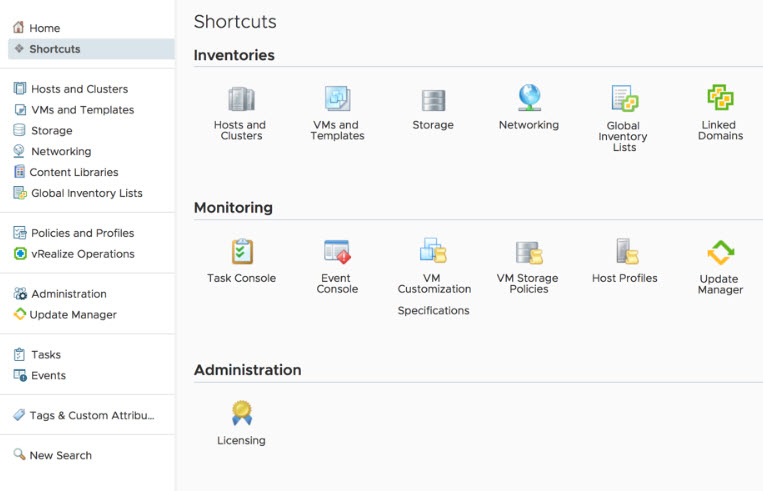Open the VMs and Templates shortcut icon
The height and width of the screenshot is (491, 763).
(x=337, y=98)
